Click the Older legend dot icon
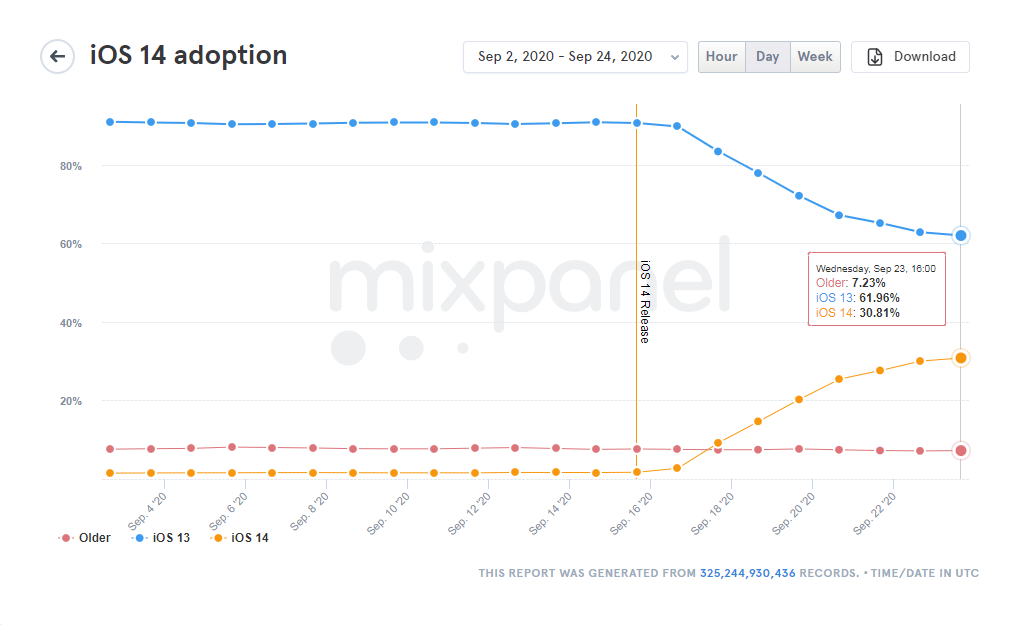This screenshot has height=625, width=1019. click(66, 538)
